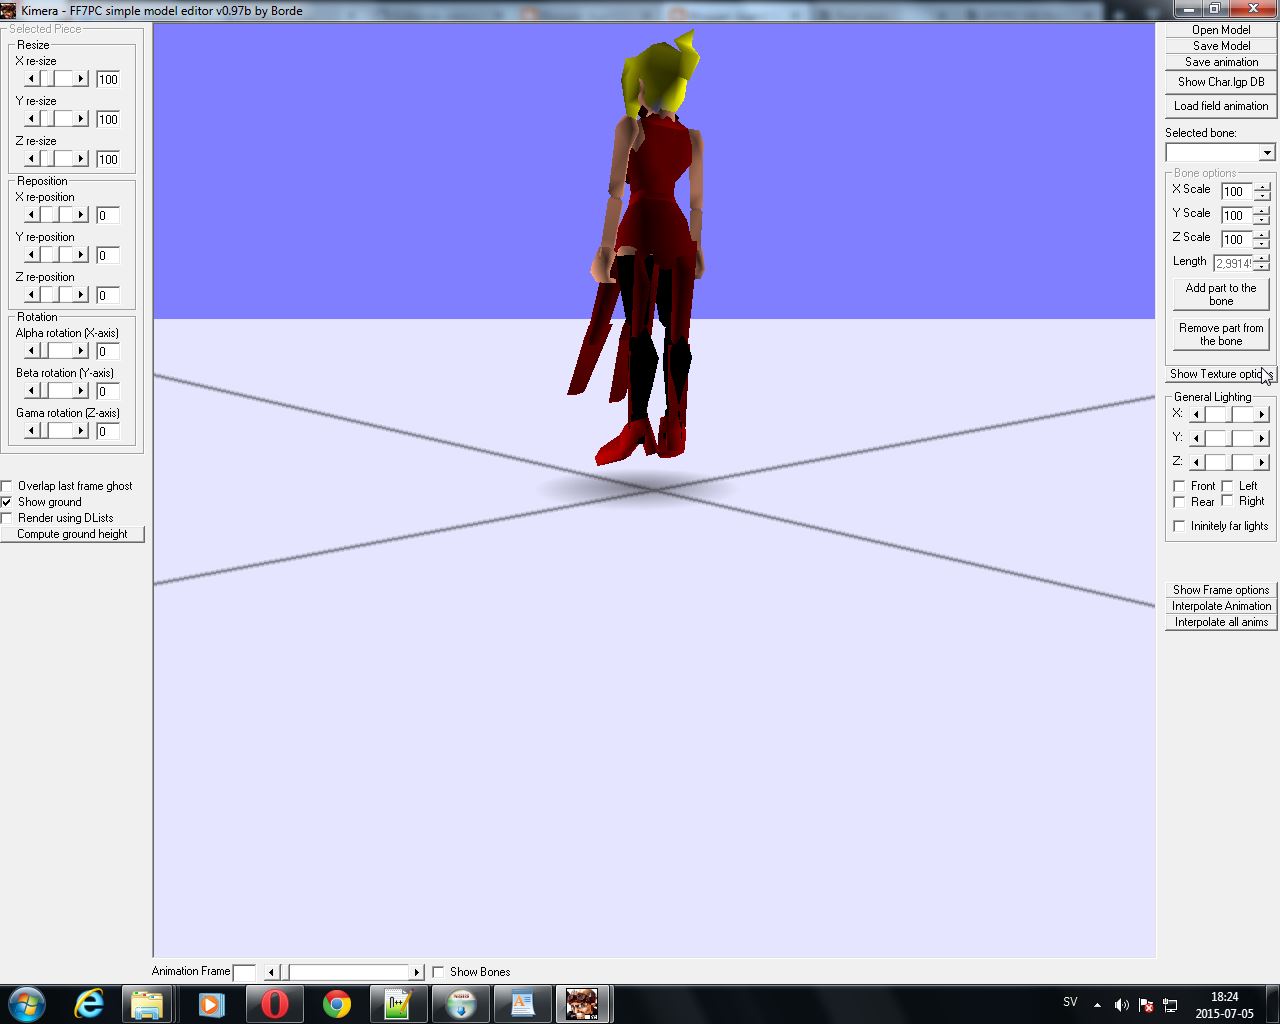Click the lighting X slider right arrow
The height and width of the screenshot is (1024, 1280).
(1261, 414)
